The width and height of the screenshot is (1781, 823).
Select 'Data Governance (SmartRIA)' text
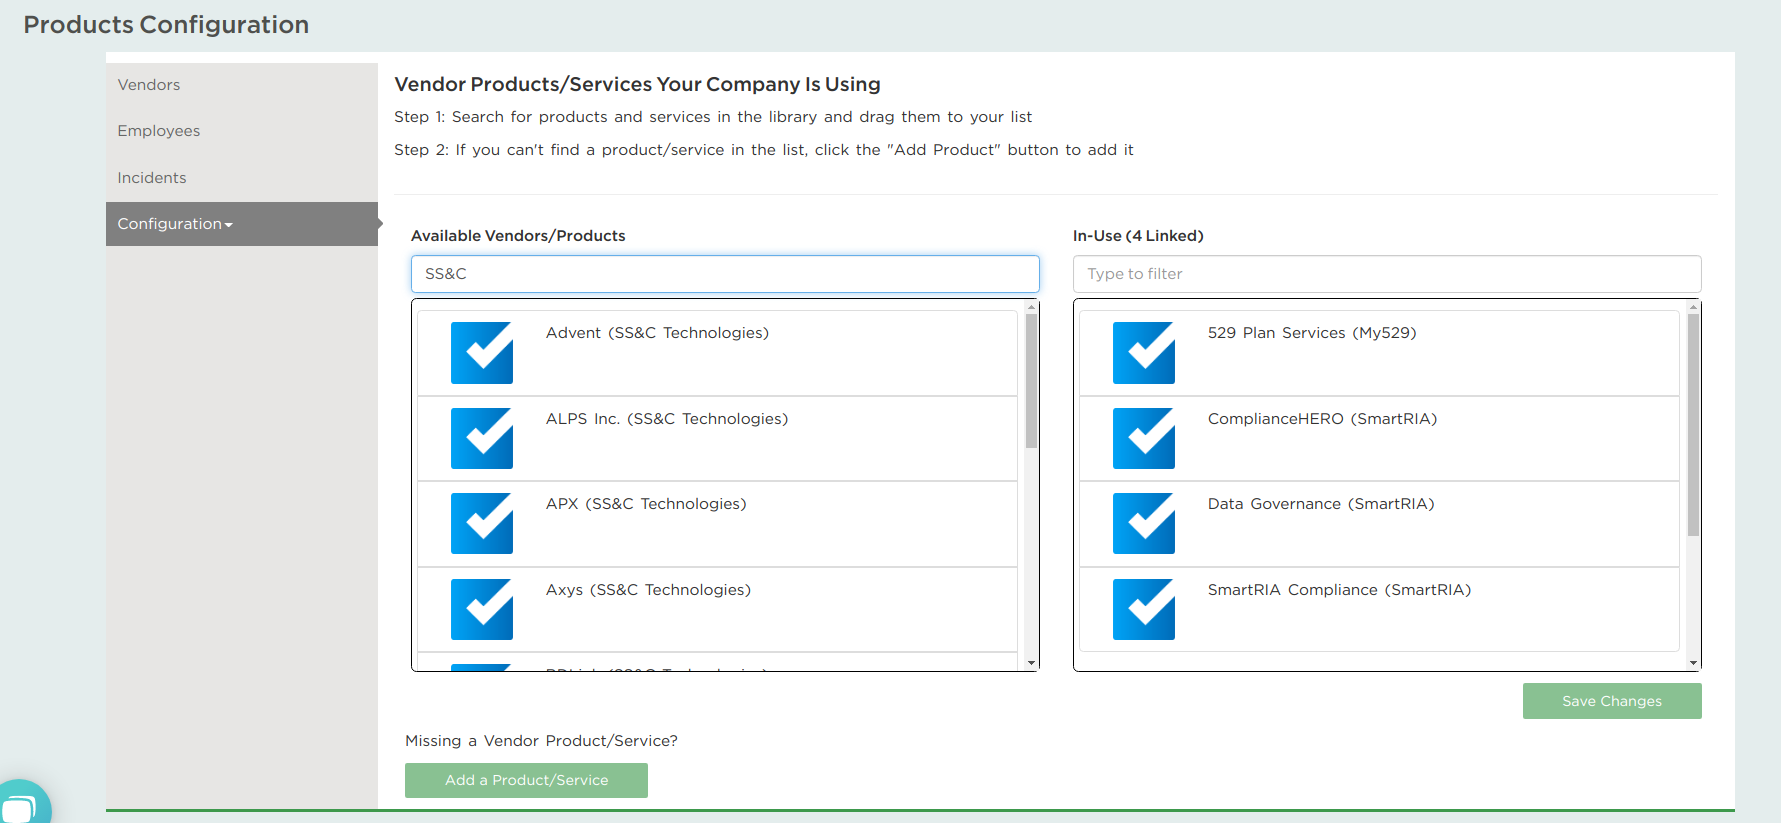point(1321,504)
